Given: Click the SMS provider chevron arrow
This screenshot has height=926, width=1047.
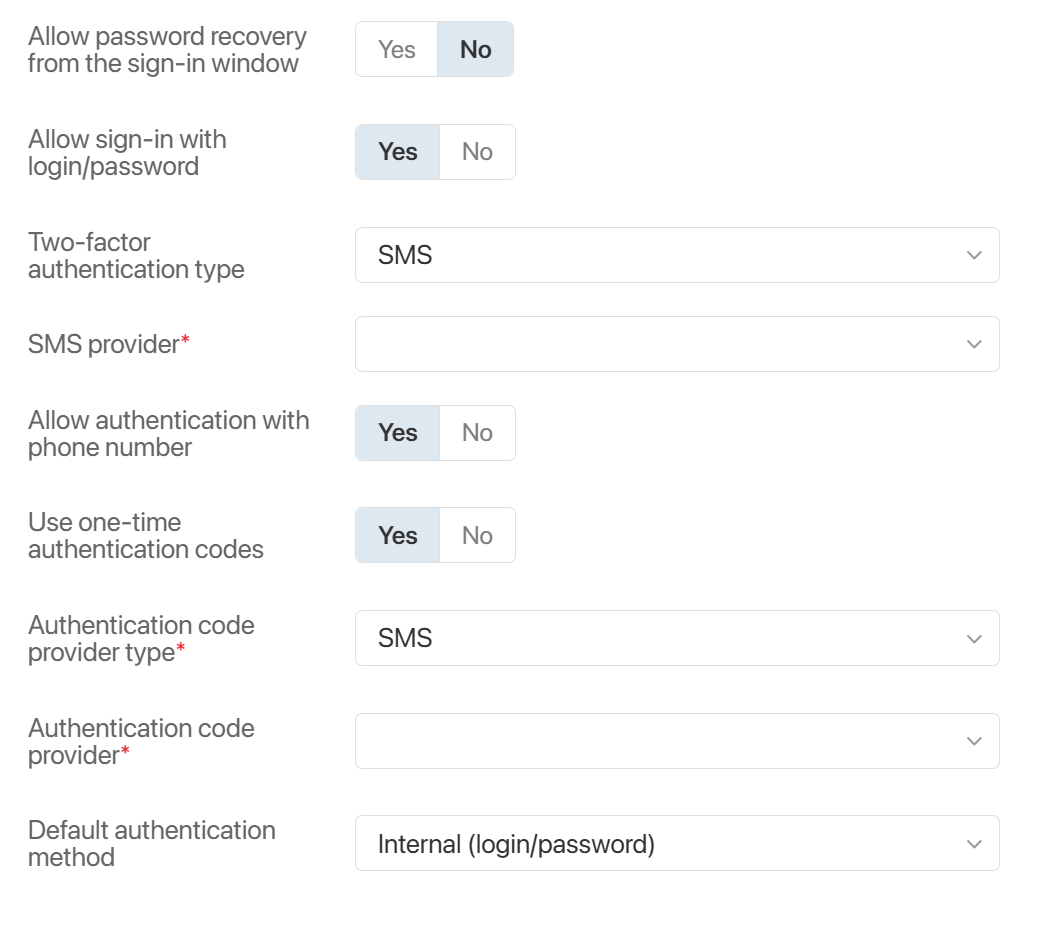Looking at the screenshot, I should point(974,344).
